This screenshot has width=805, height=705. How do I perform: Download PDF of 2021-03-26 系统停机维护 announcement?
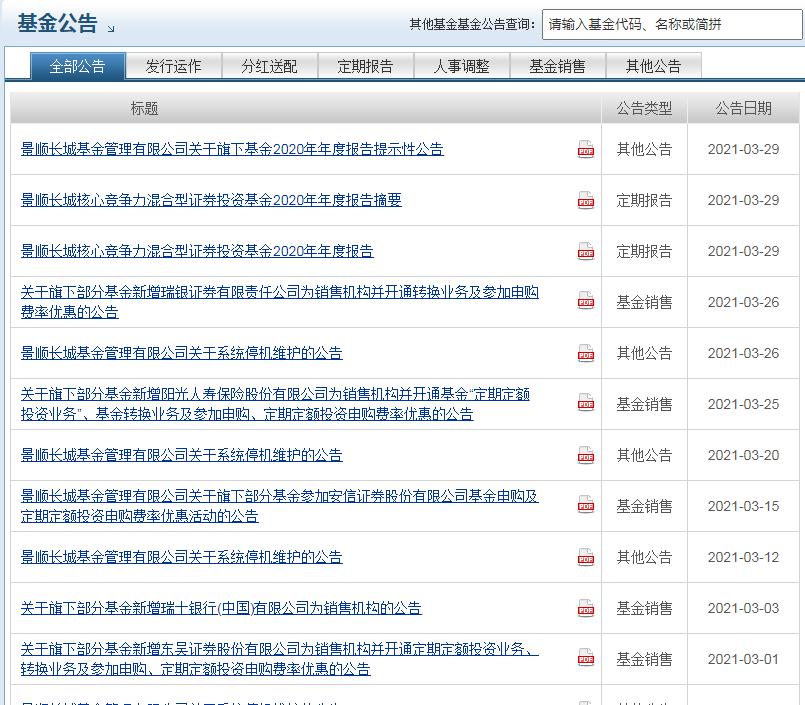[x=585, y=353]
